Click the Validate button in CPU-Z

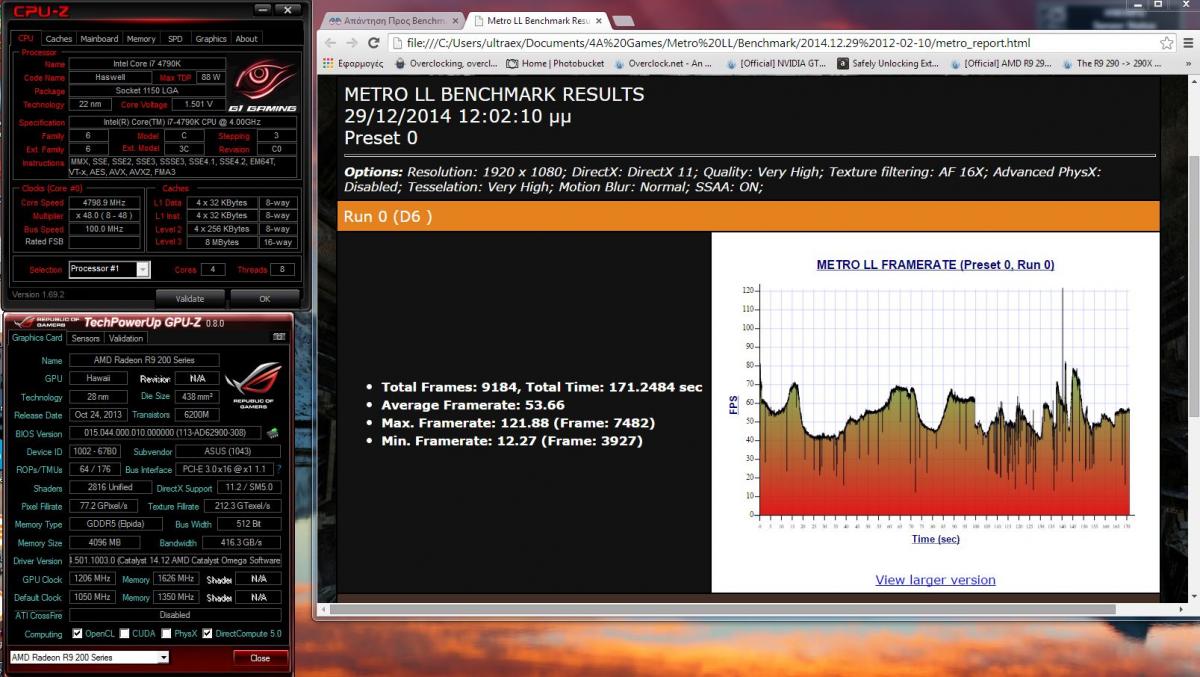coord(190,298)
